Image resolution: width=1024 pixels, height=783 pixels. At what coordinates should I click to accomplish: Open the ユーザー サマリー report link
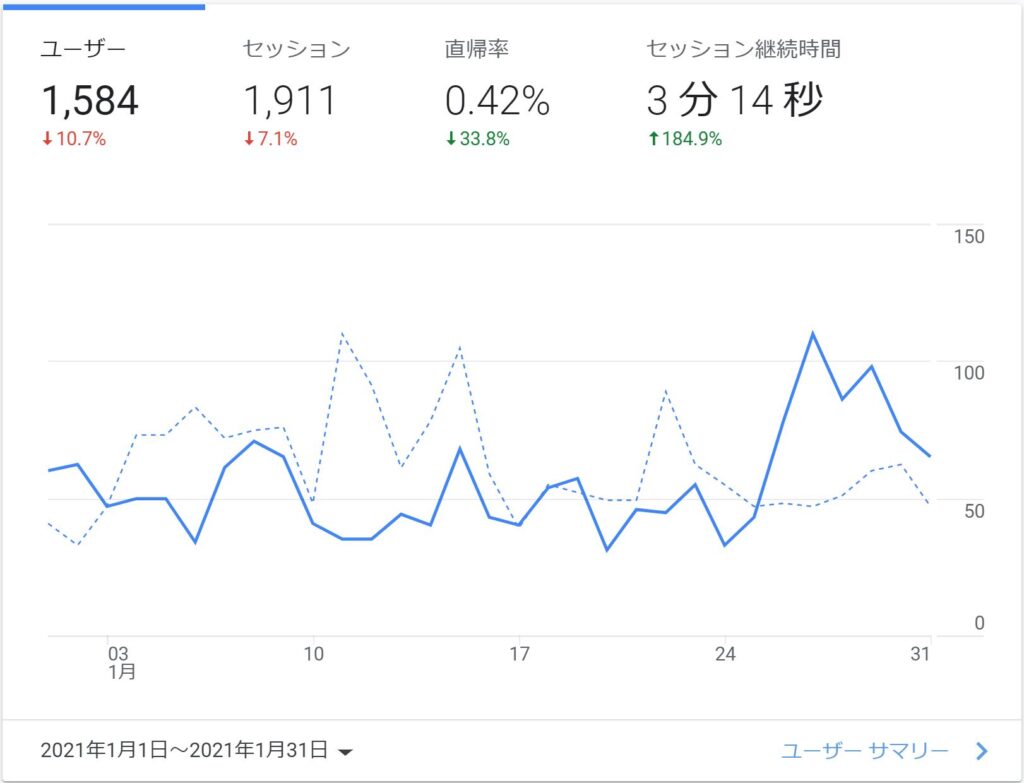point(865,750)
